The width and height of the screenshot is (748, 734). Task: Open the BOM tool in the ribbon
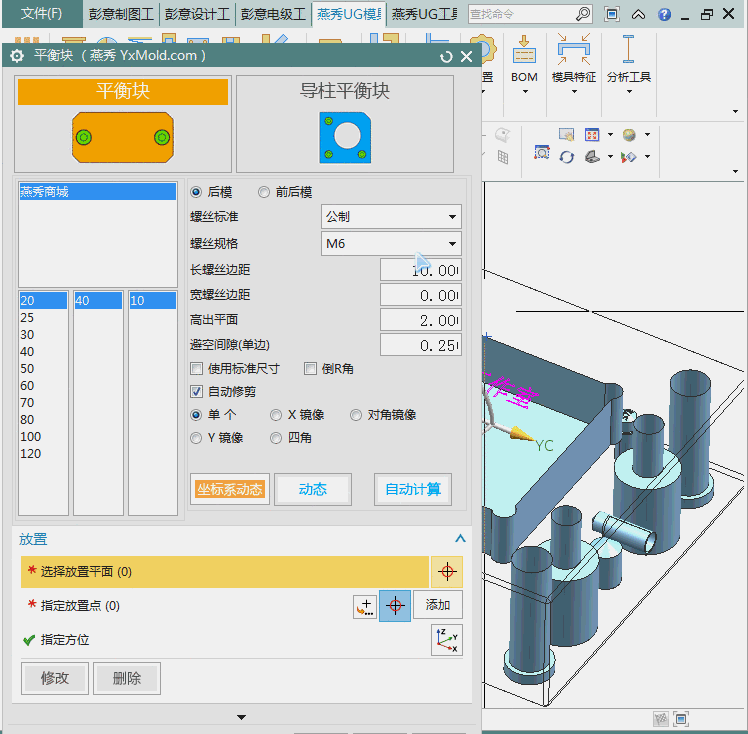pos(524,60)
